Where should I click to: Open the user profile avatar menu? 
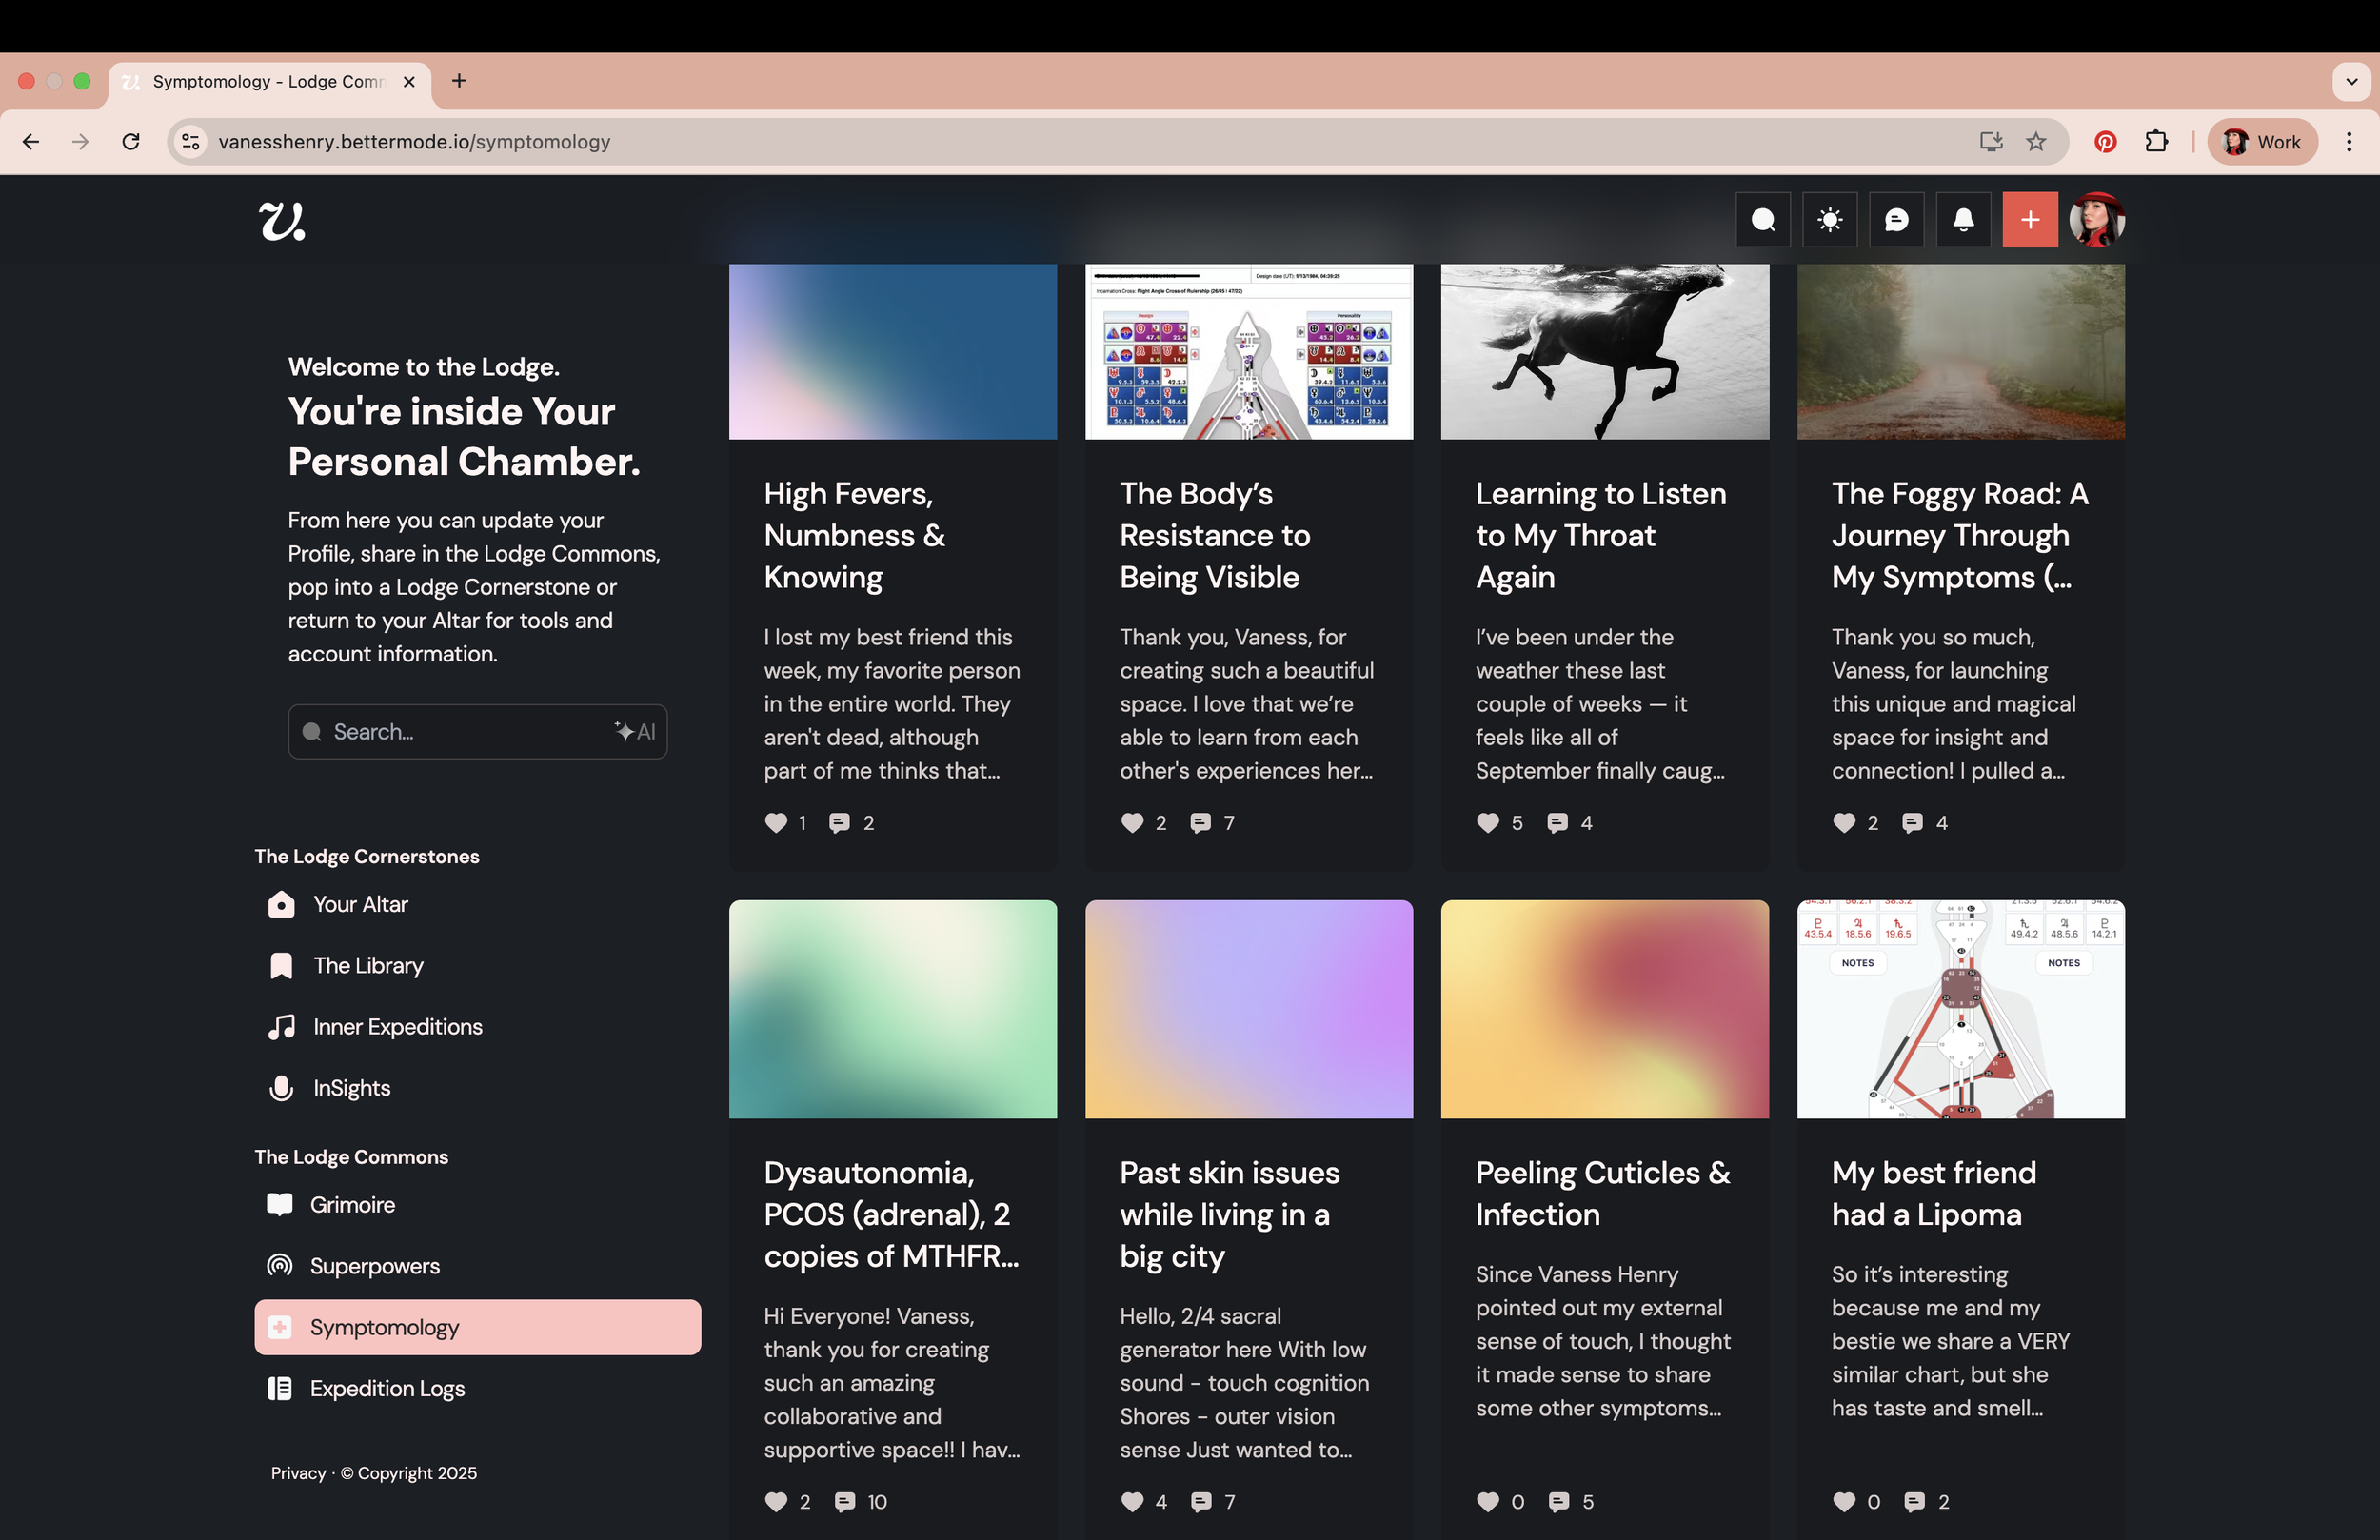tap(2096, 220)
